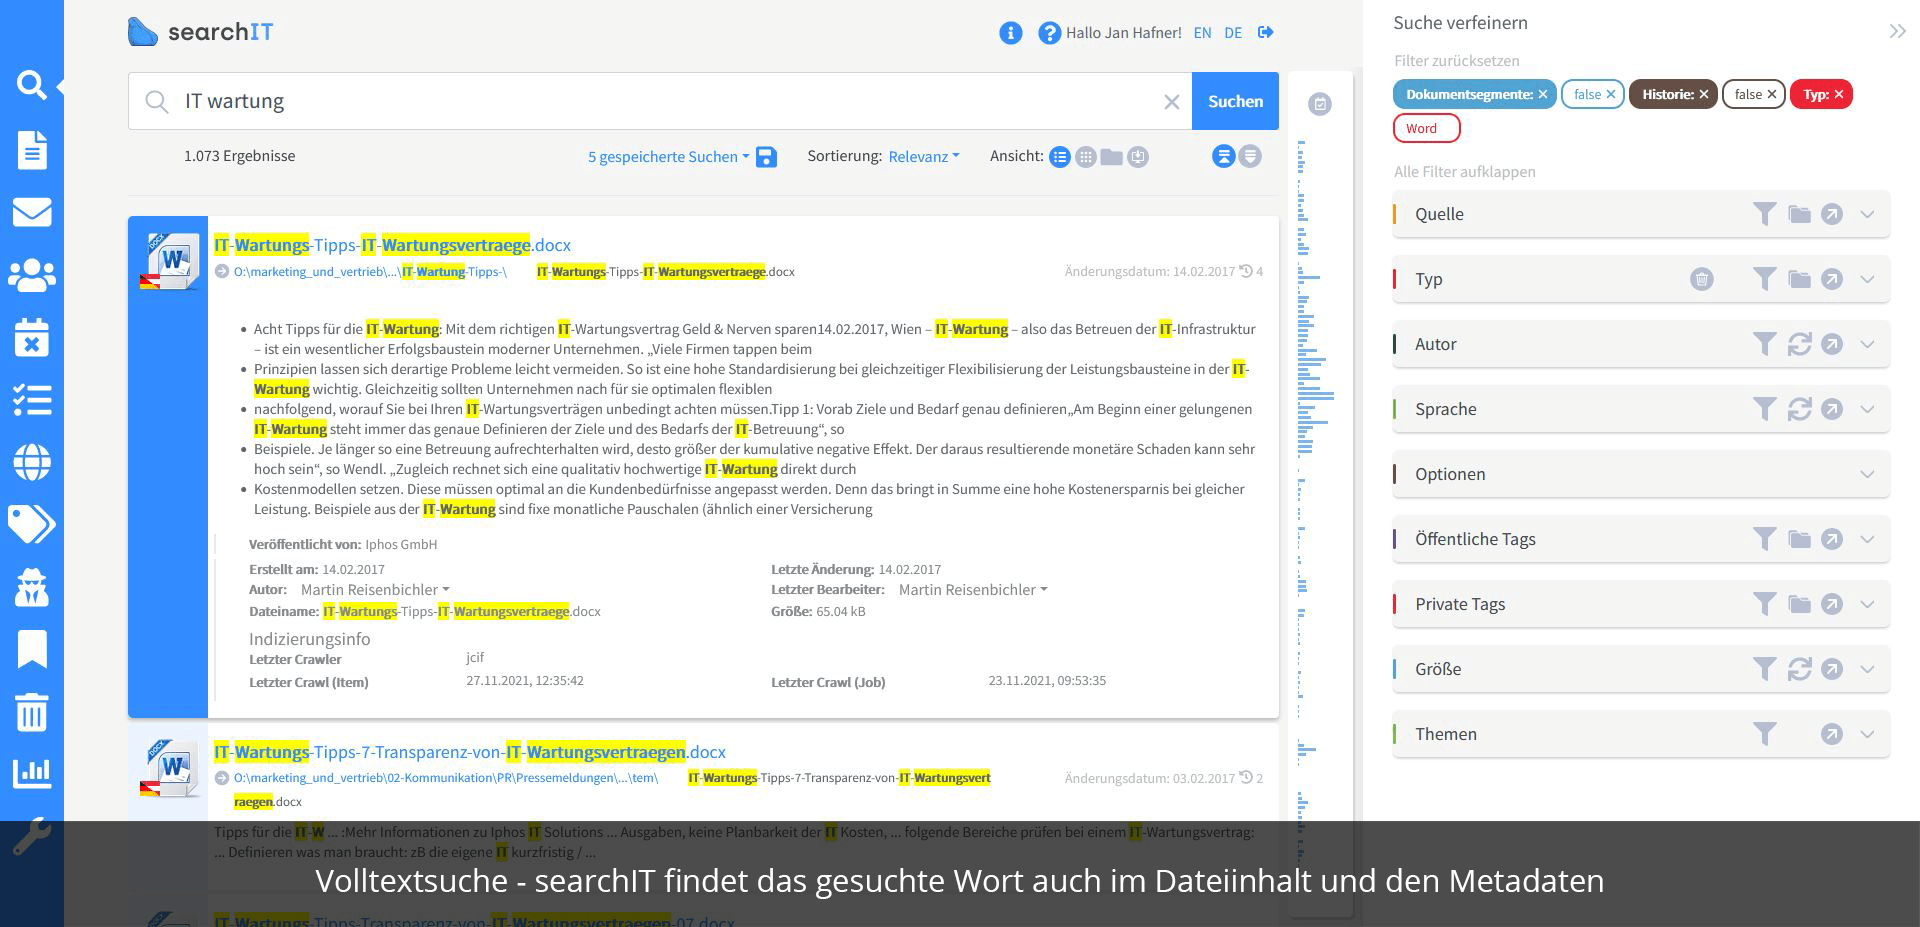The image size is (1920, 927).
Task: Click the help question mark icon
Action: (x=1049, y=33)
